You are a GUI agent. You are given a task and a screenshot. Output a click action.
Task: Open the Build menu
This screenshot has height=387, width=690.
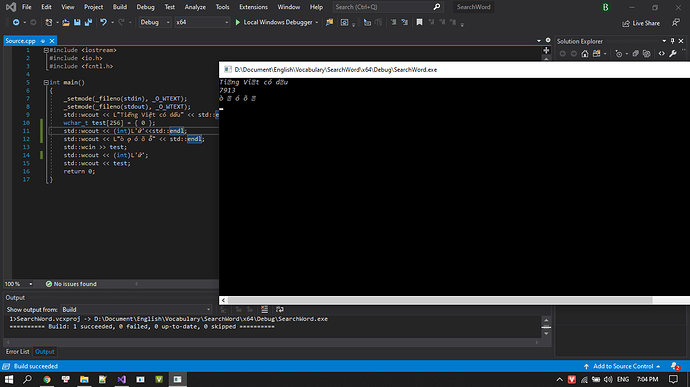pos(120,7)
